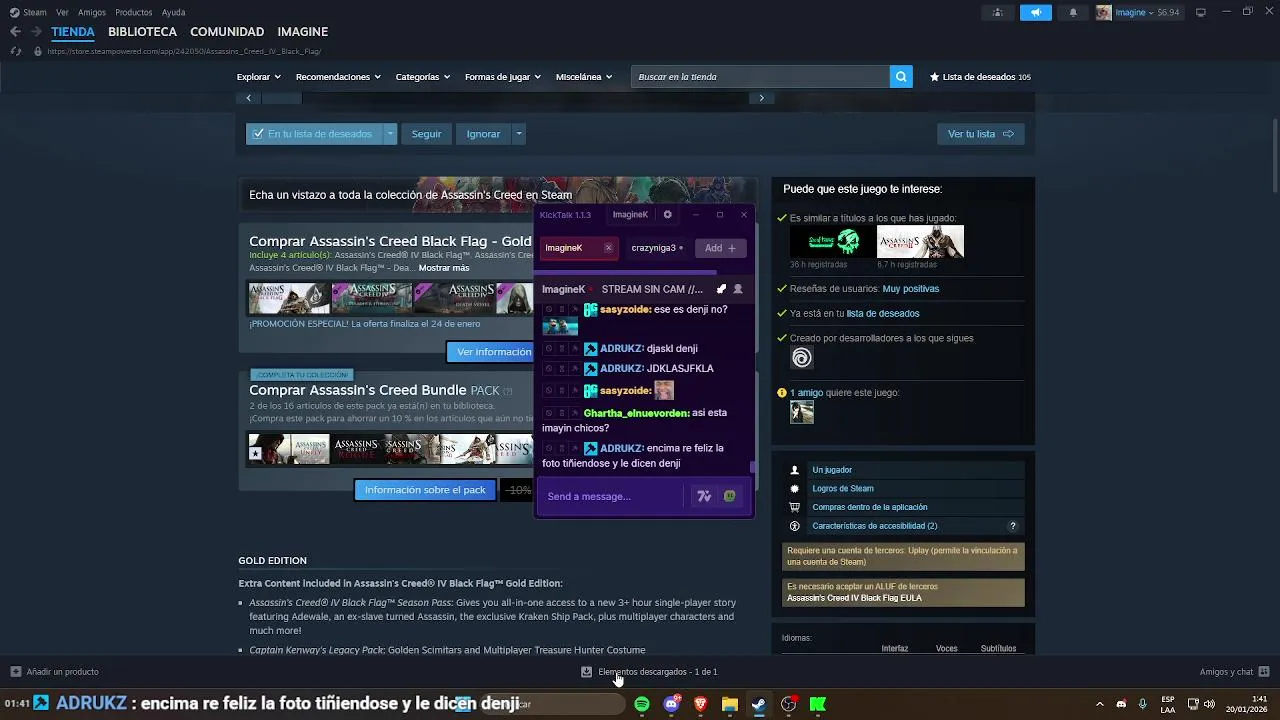Open the friends icon in Steam top bar
This screenshot has height=720, width=1280.
(997, 12)
